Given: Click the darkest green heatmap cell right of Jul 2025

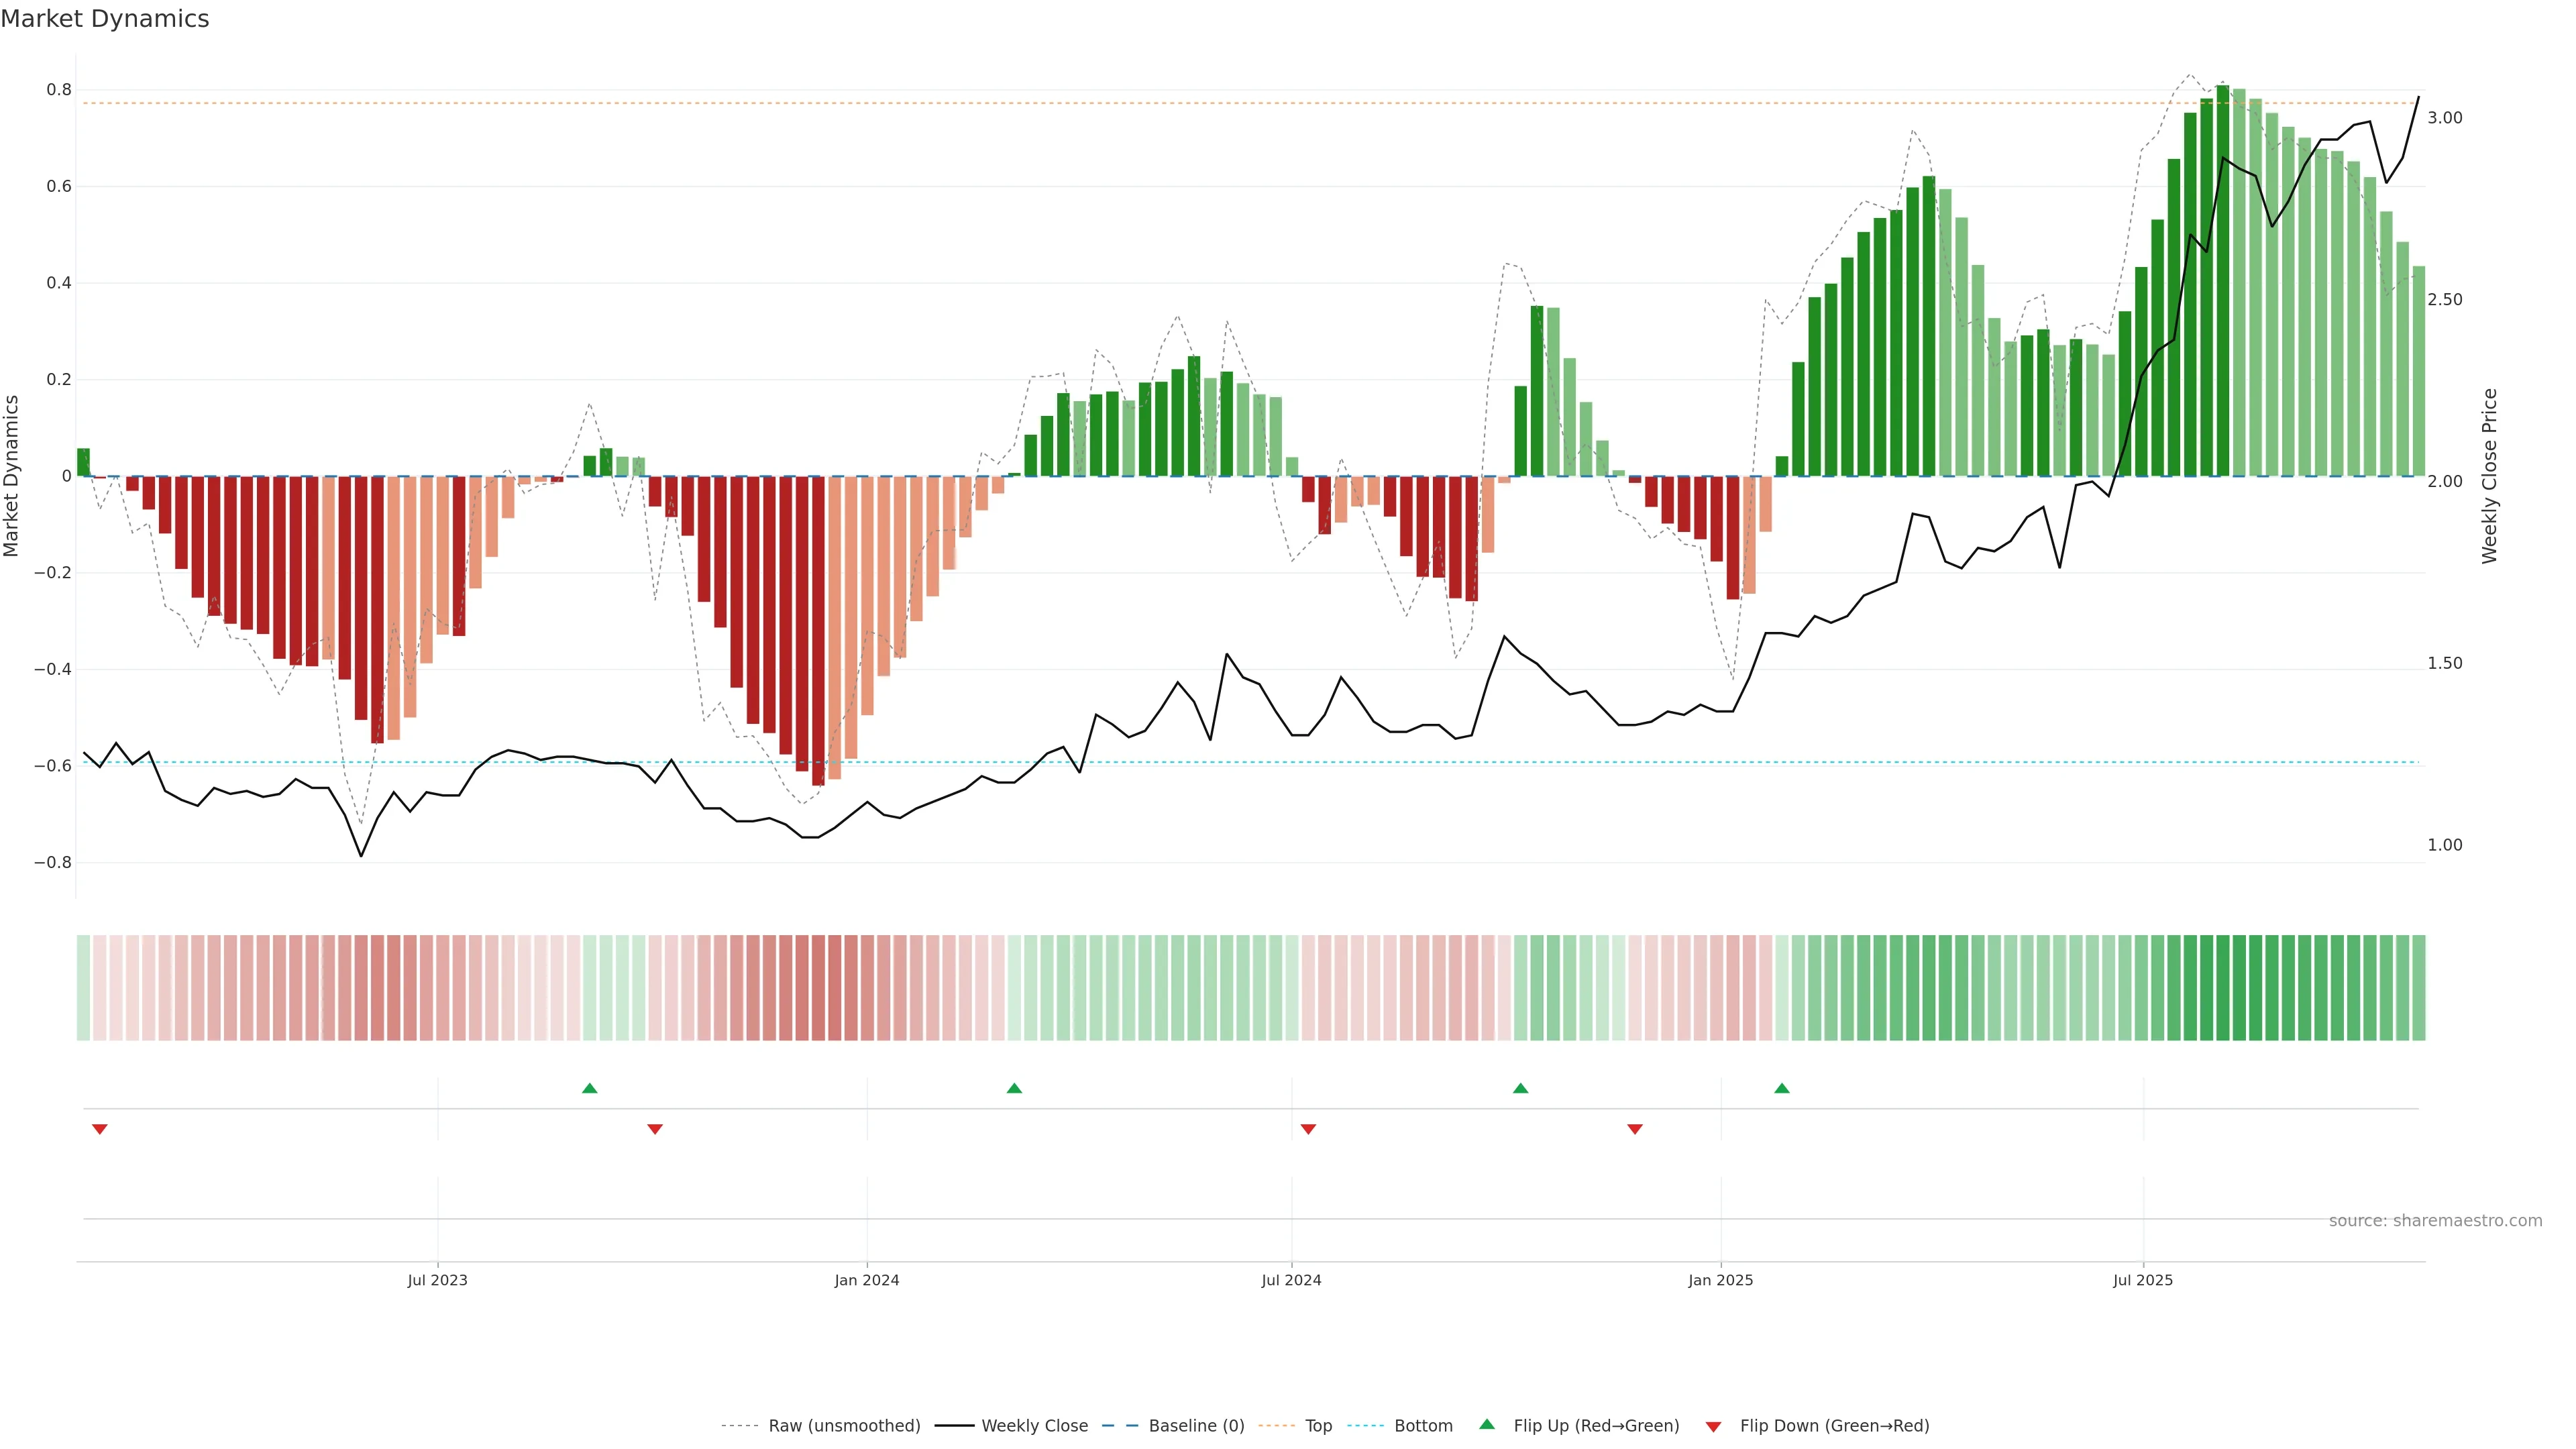Looking at the screenshot, I should [2223, 988].
